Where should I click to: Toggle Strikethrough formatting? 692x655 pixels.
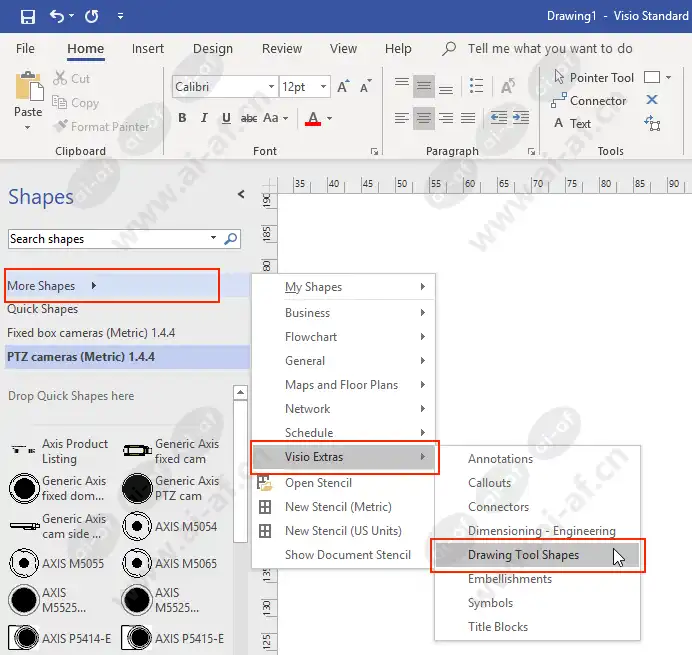(x=248, y=118)
